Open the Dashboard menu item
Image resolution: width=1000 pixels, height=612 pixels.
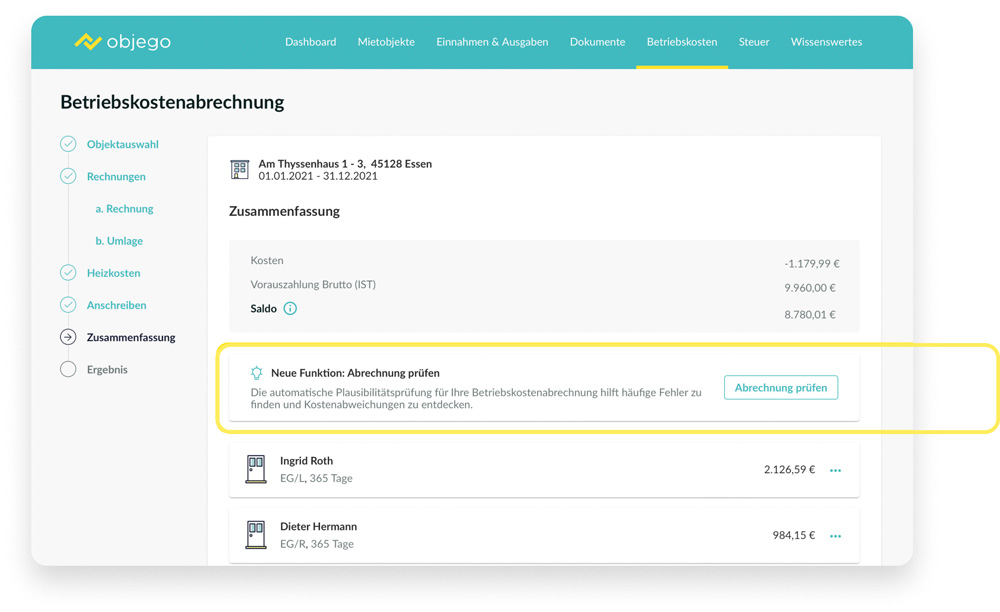(310, 42)
